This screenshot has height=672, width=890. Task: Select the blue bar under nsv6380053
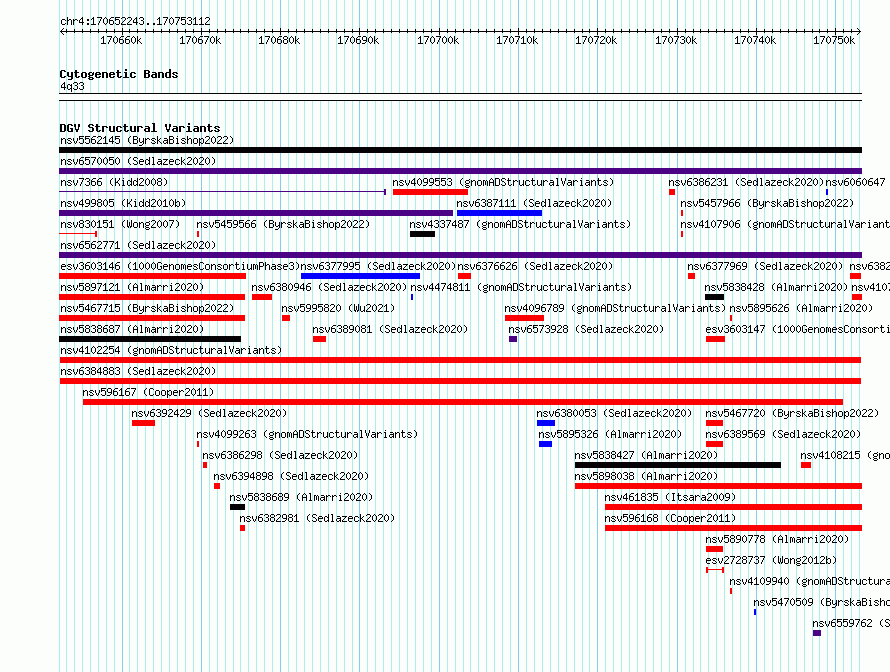pos(546,423)
